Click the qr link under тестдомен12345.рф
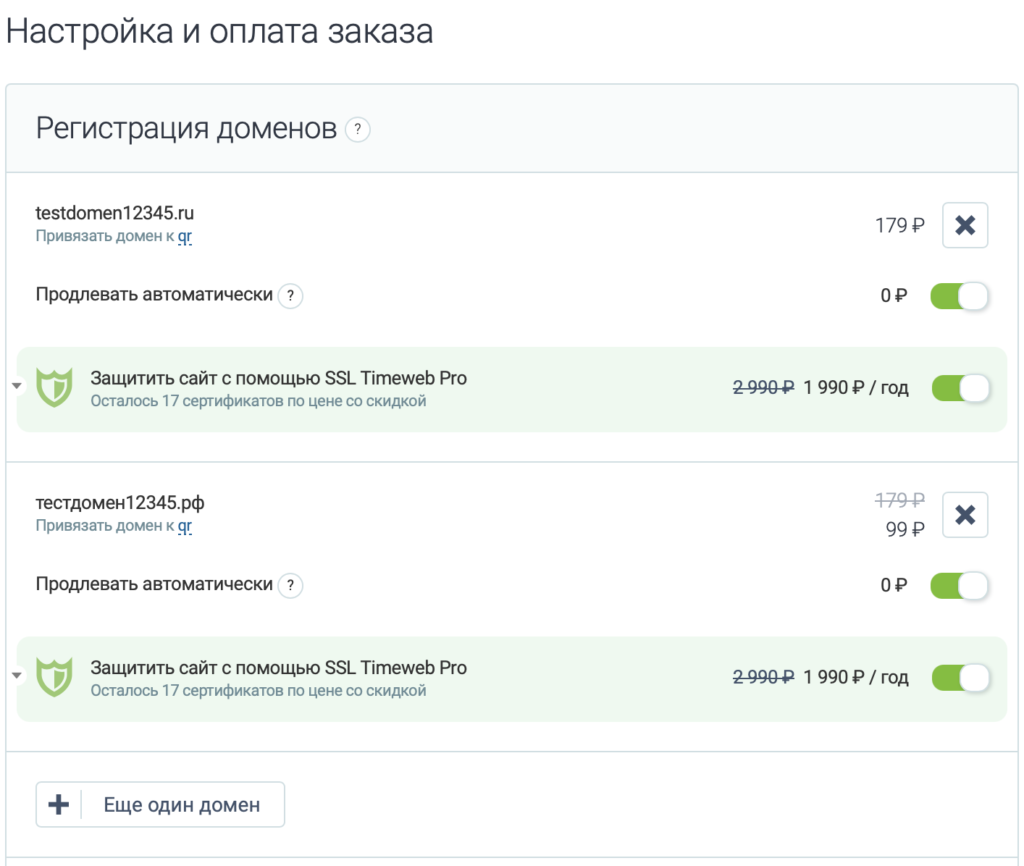Image resolution: width=1024 pixels, height=866 pixels. click(x=185, y=526)
